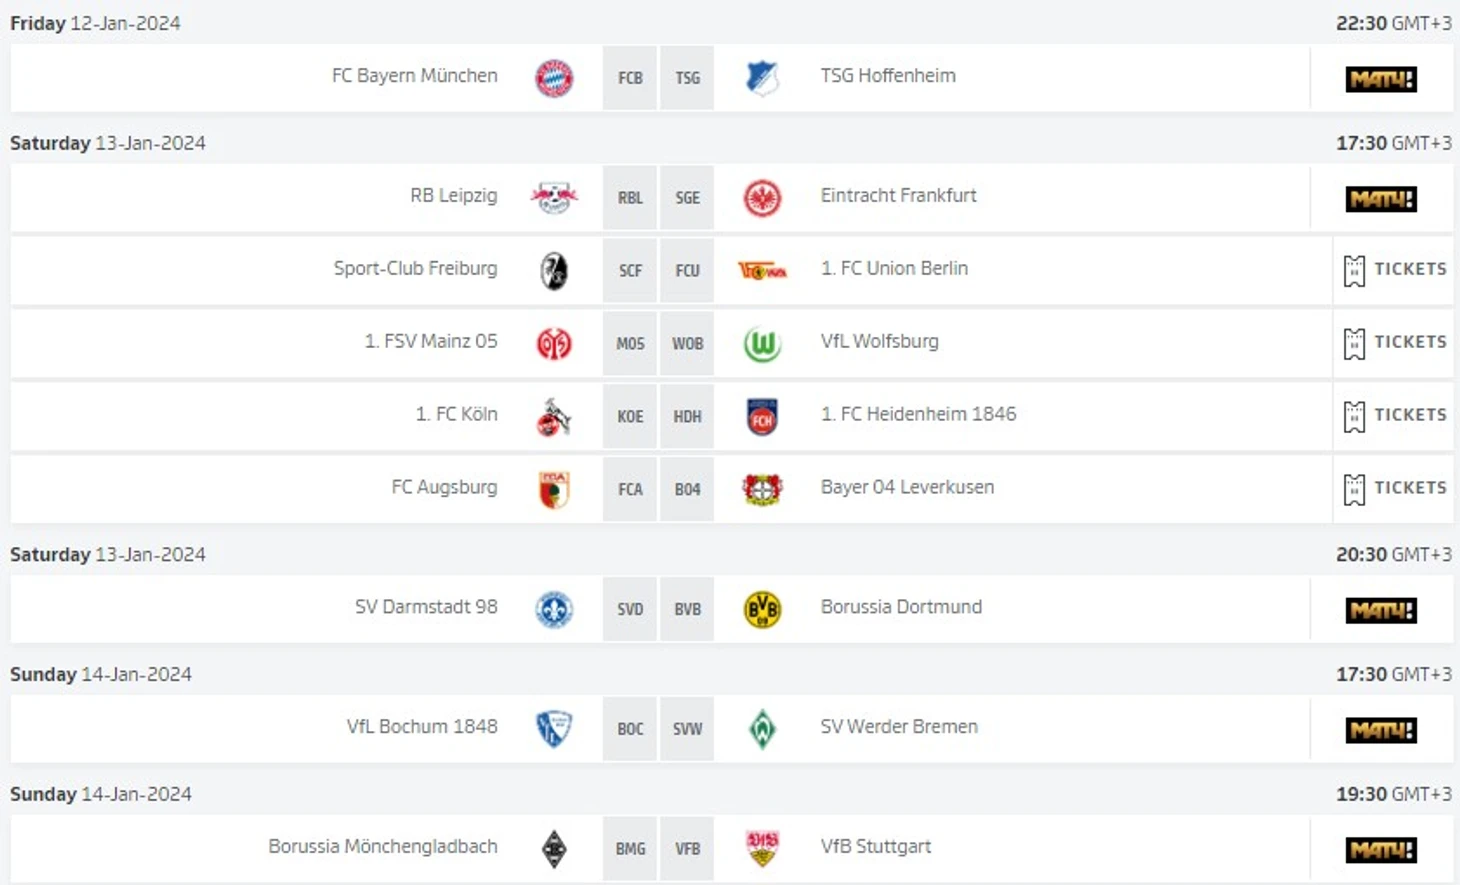Select the RB Leipzig crest icon
This screenshot has height=885, width=1460.
pos(554,198)
